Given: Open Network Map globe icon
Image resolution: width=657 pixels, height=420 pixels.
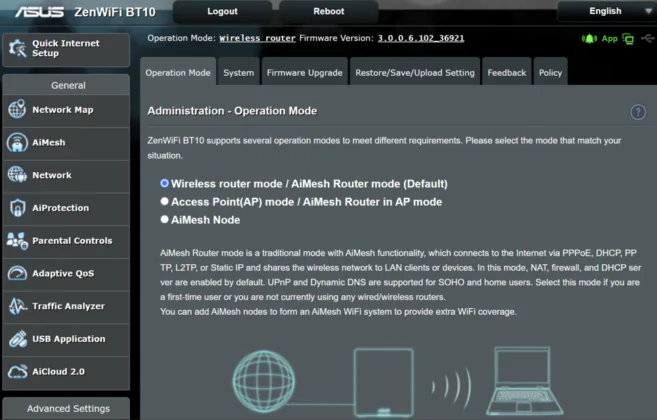Looking at the screenshot, I should click(x=17, y=109).
